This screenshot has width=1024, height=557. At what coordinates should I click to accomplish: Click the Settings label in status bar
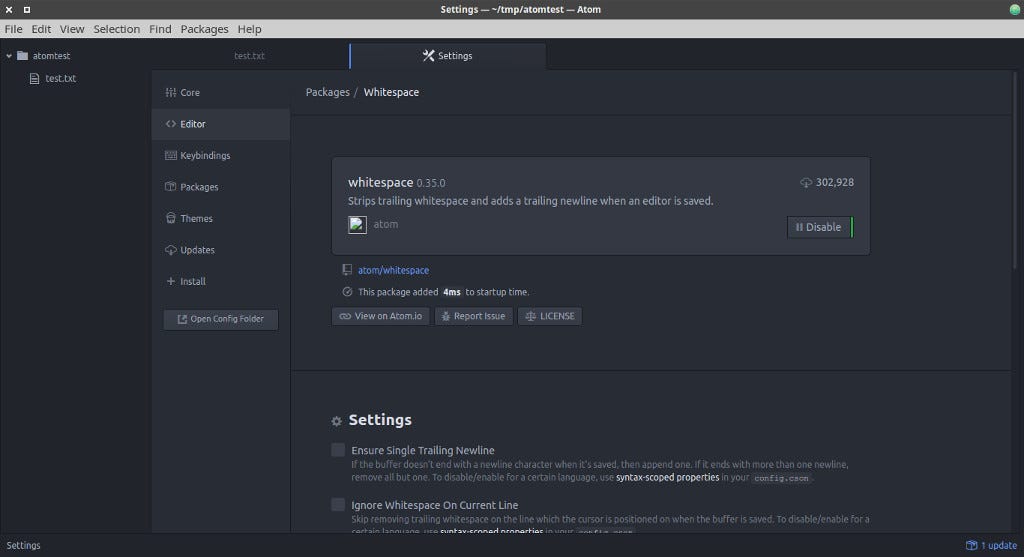(24, 545)
